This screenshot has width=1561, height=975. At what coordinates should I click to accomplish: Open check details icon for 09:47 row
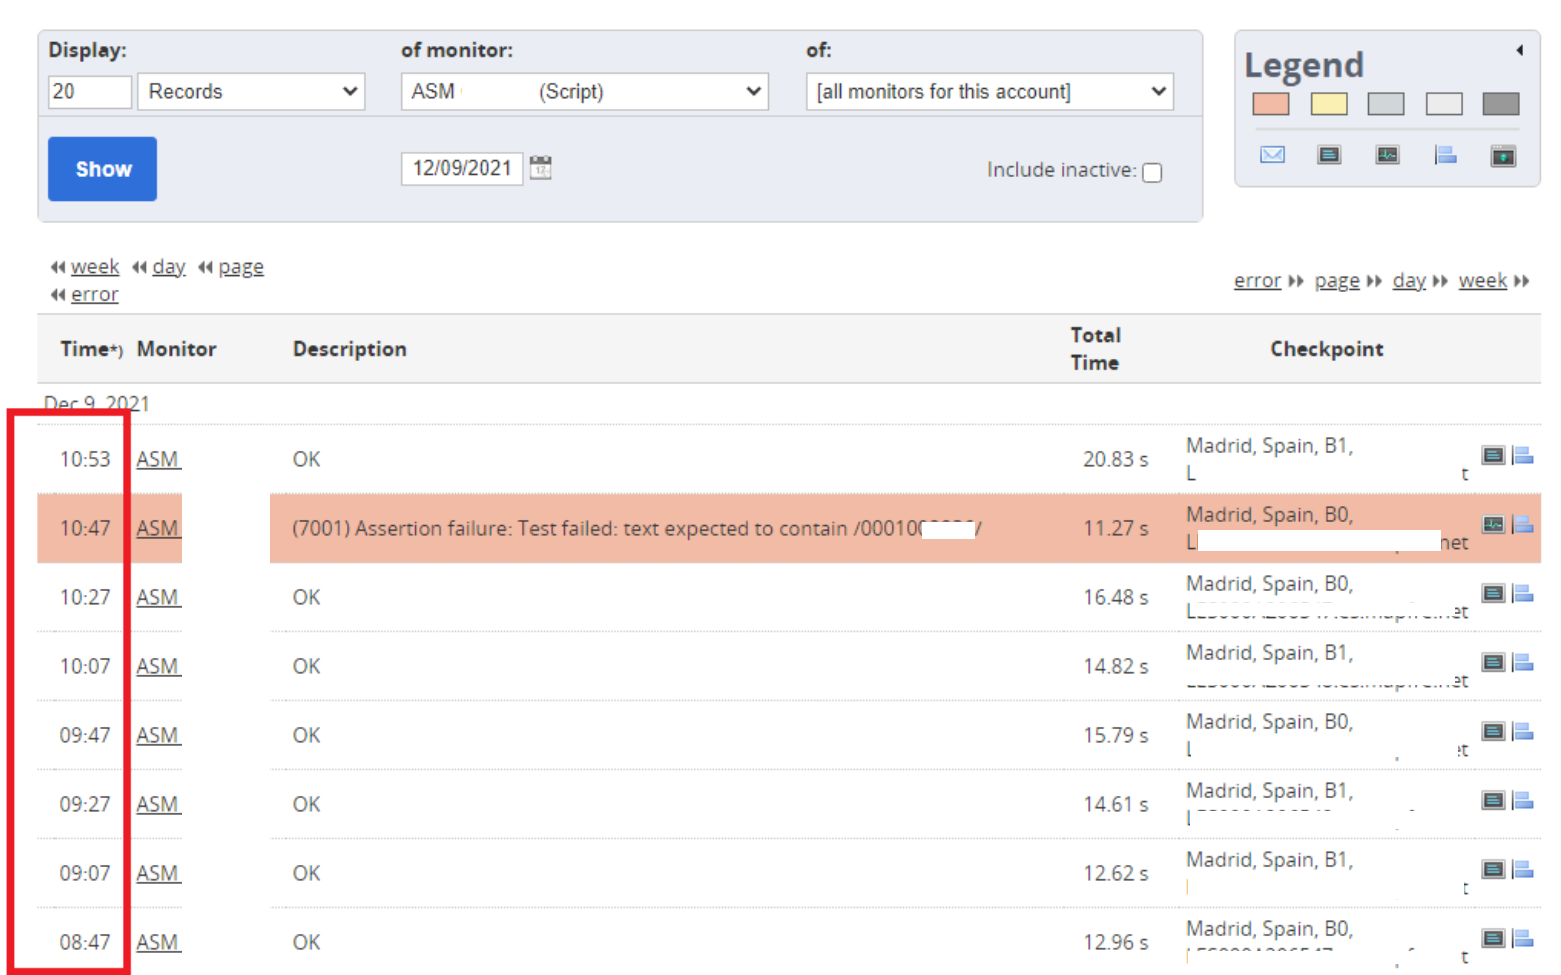point(1492,732)
